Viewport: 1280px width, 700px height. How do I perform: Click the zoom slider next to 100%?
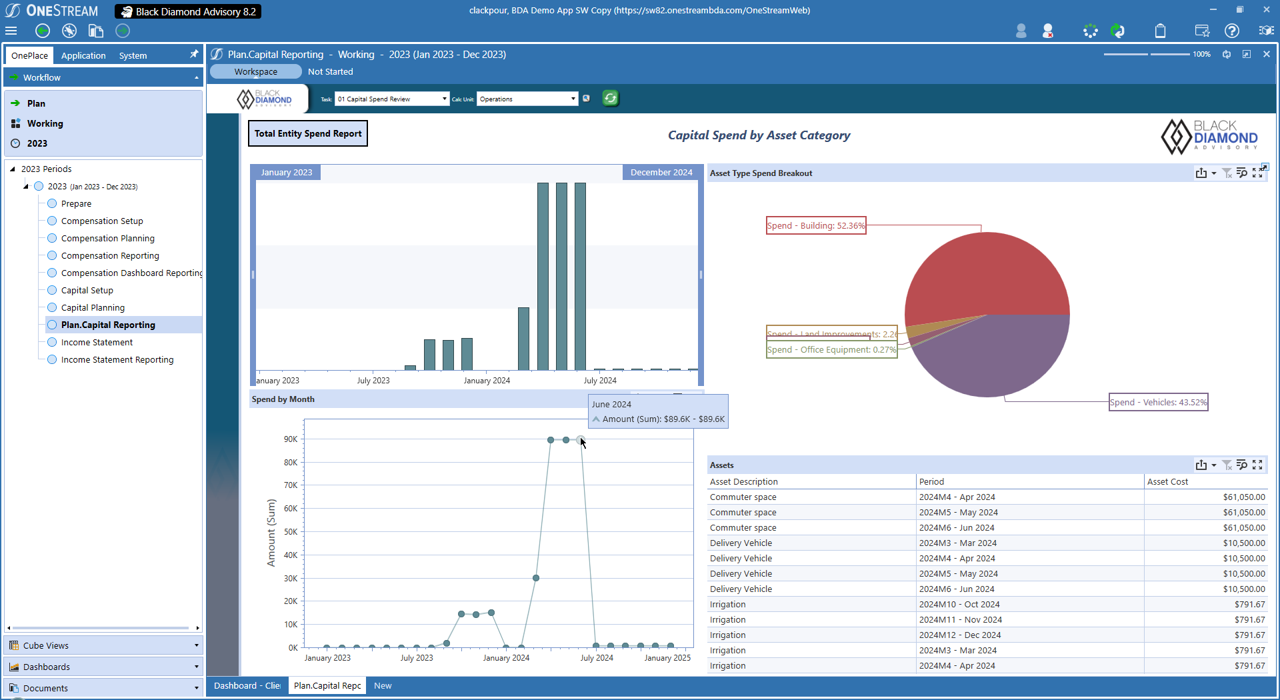pyautogui.click(x=1146, y=54)
